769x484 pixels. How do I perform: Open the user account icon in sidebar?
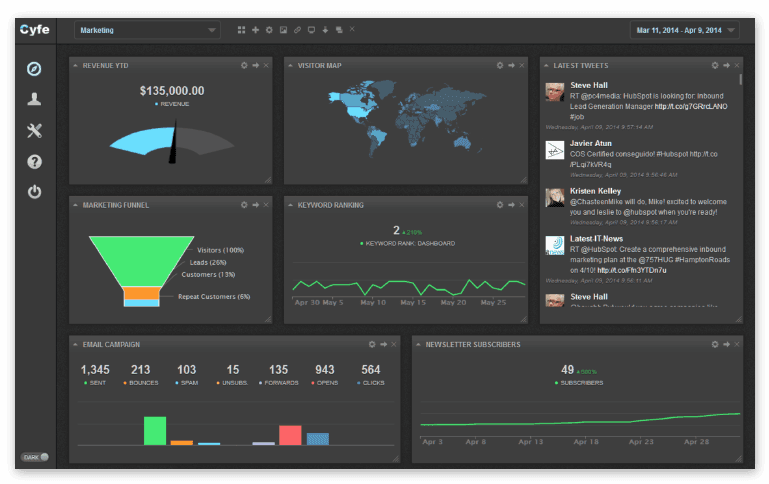(34, 100)
